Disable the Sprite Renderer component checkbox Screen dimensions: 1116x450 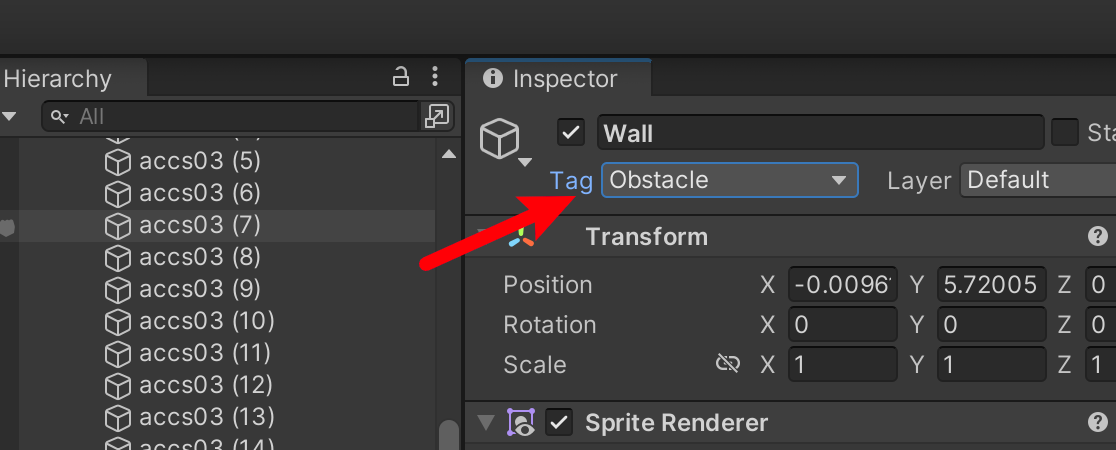pyautogui.click(x=559, y=422)
